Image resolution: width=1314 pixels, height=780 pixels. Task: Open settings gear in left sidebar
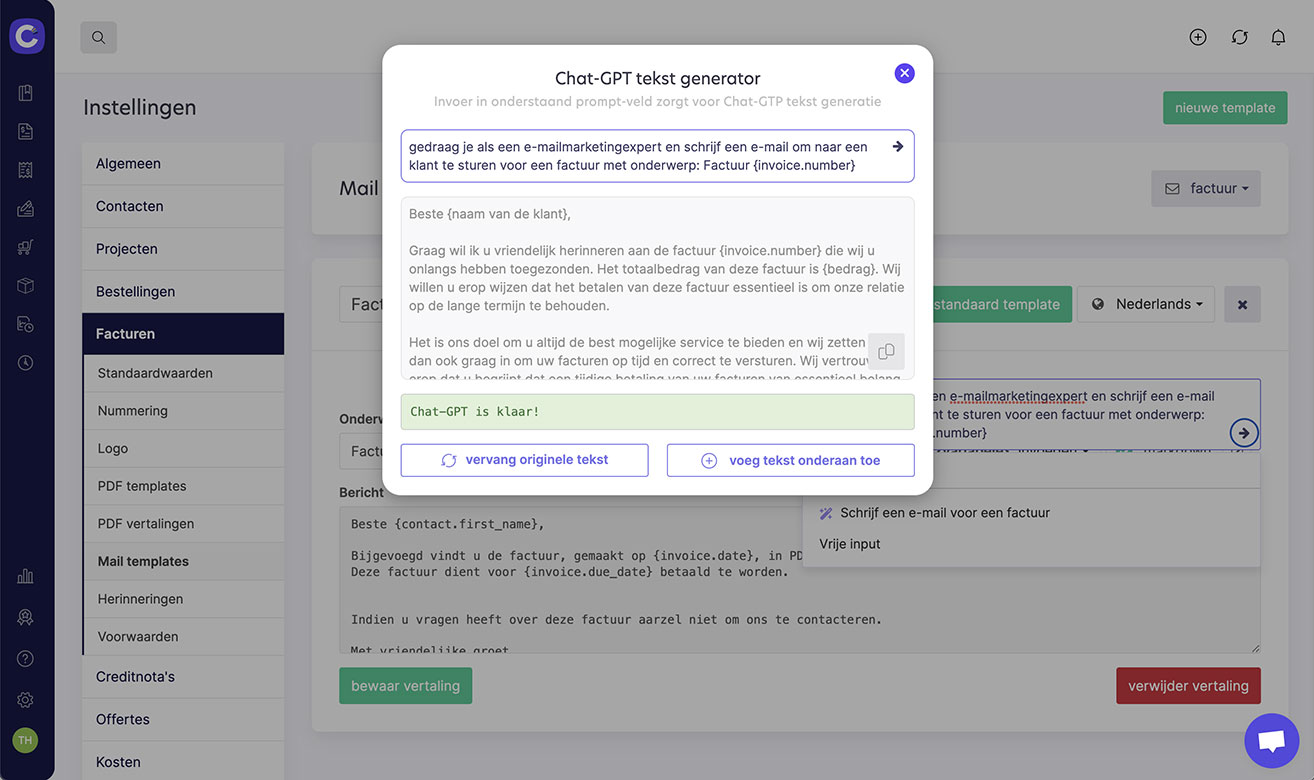[26, 700]
